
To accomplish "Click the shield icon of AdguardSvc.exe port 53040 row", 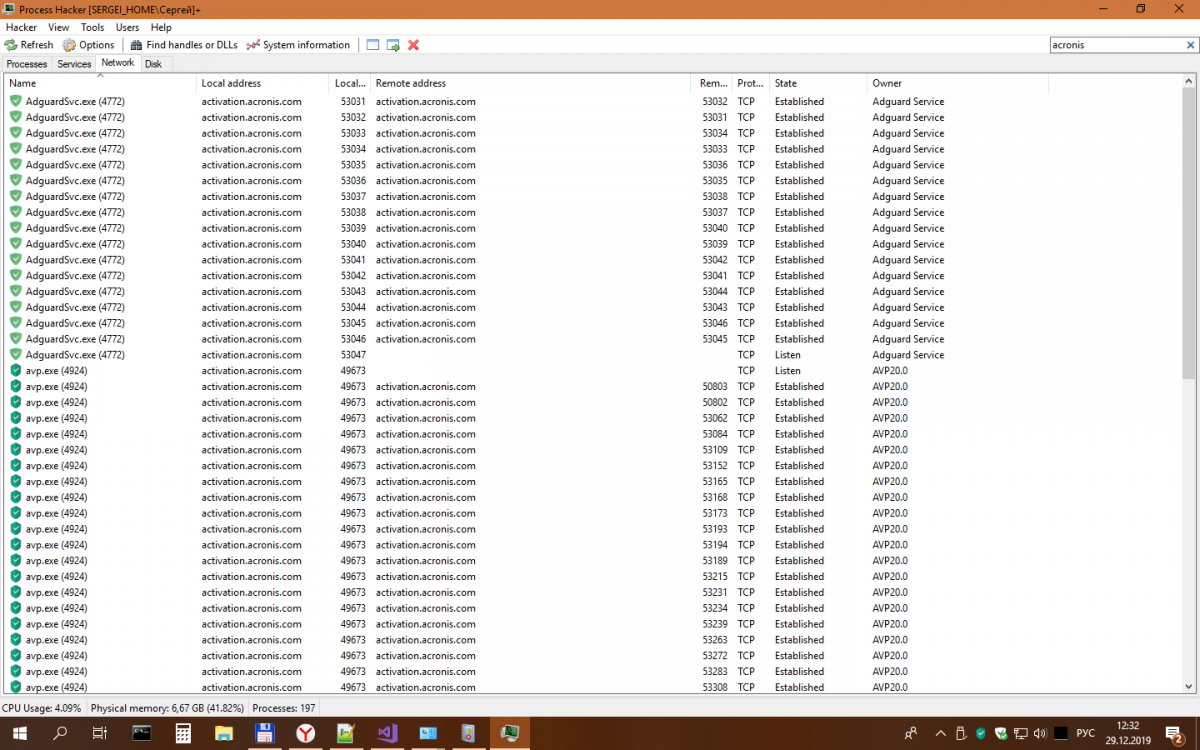I will (15, 244).
